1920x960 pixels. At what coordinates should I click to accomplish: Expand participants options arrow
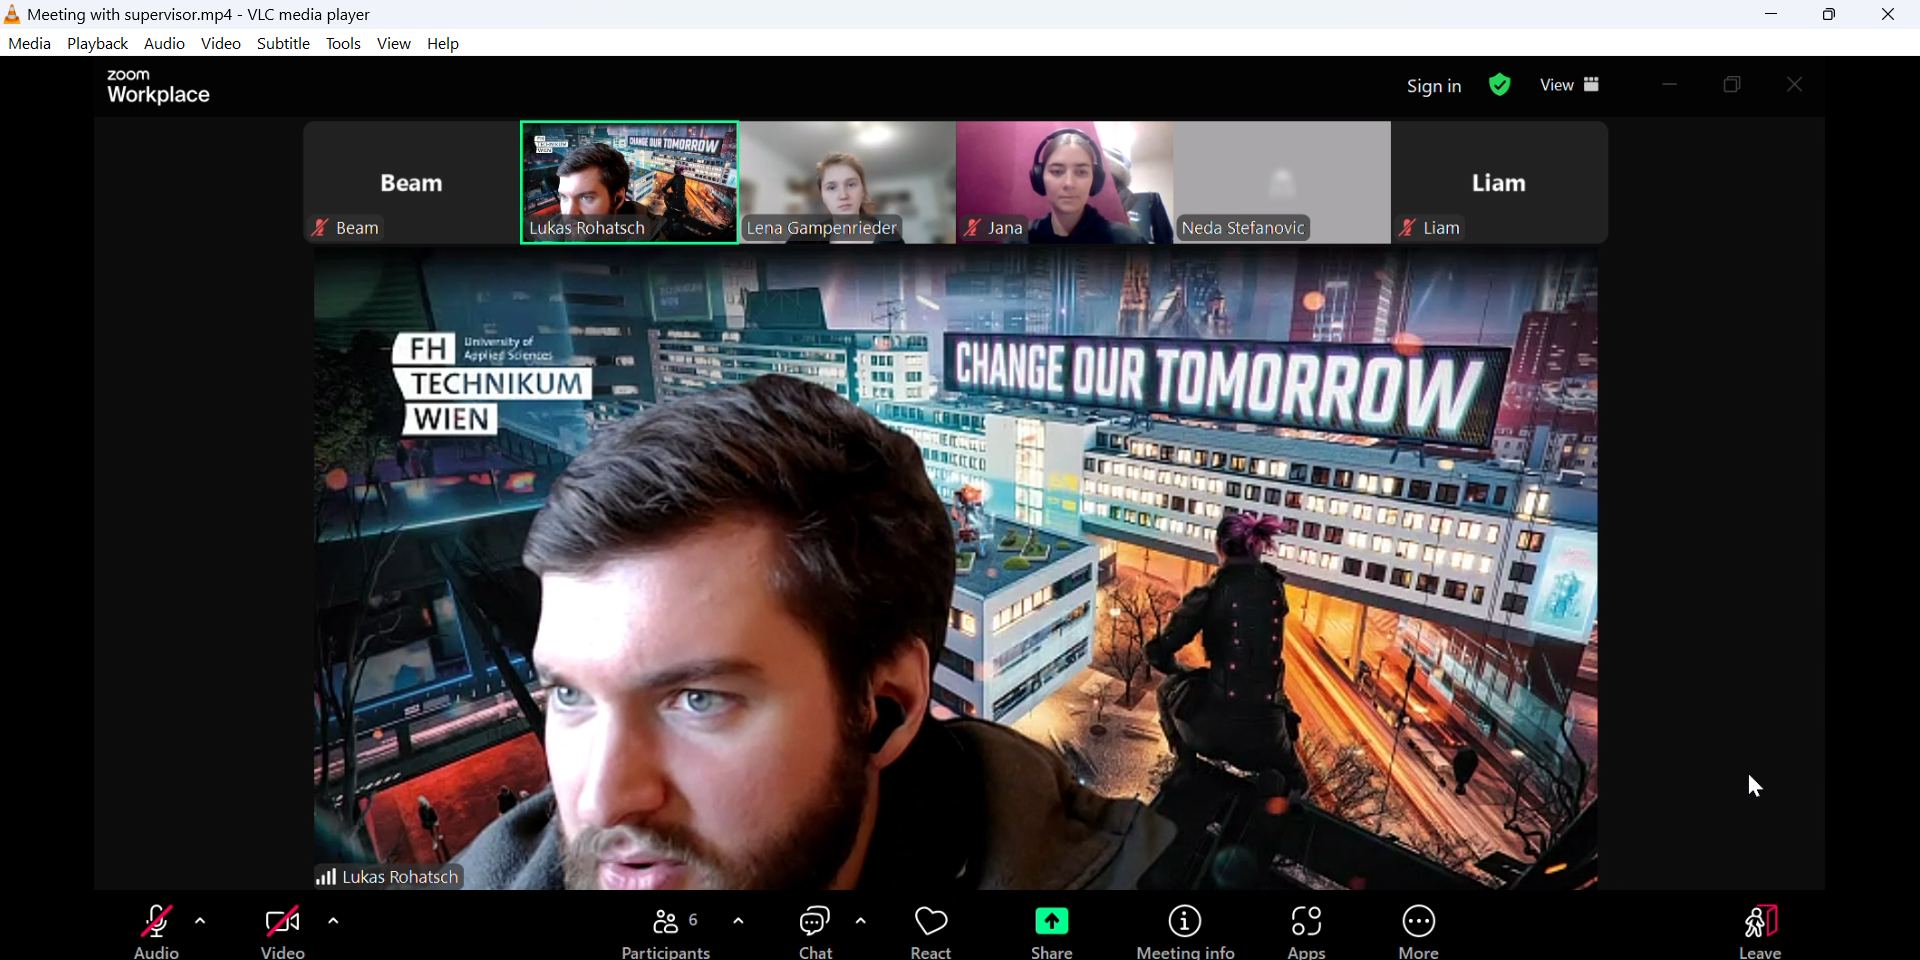[739, 921]
